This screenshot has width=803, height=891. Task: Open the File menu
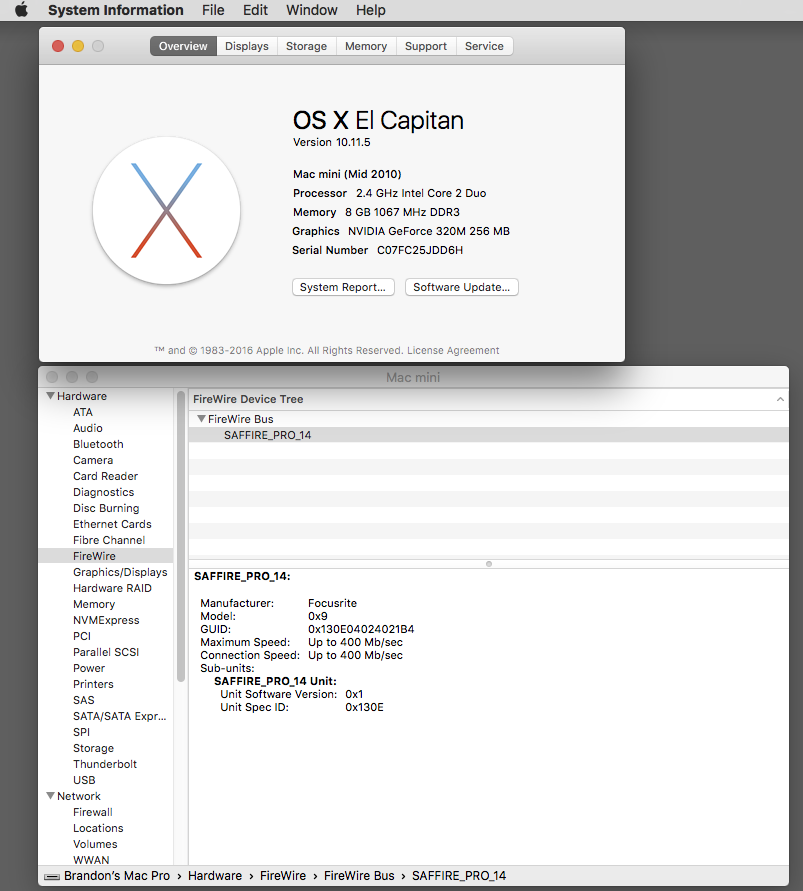(213, 10)
